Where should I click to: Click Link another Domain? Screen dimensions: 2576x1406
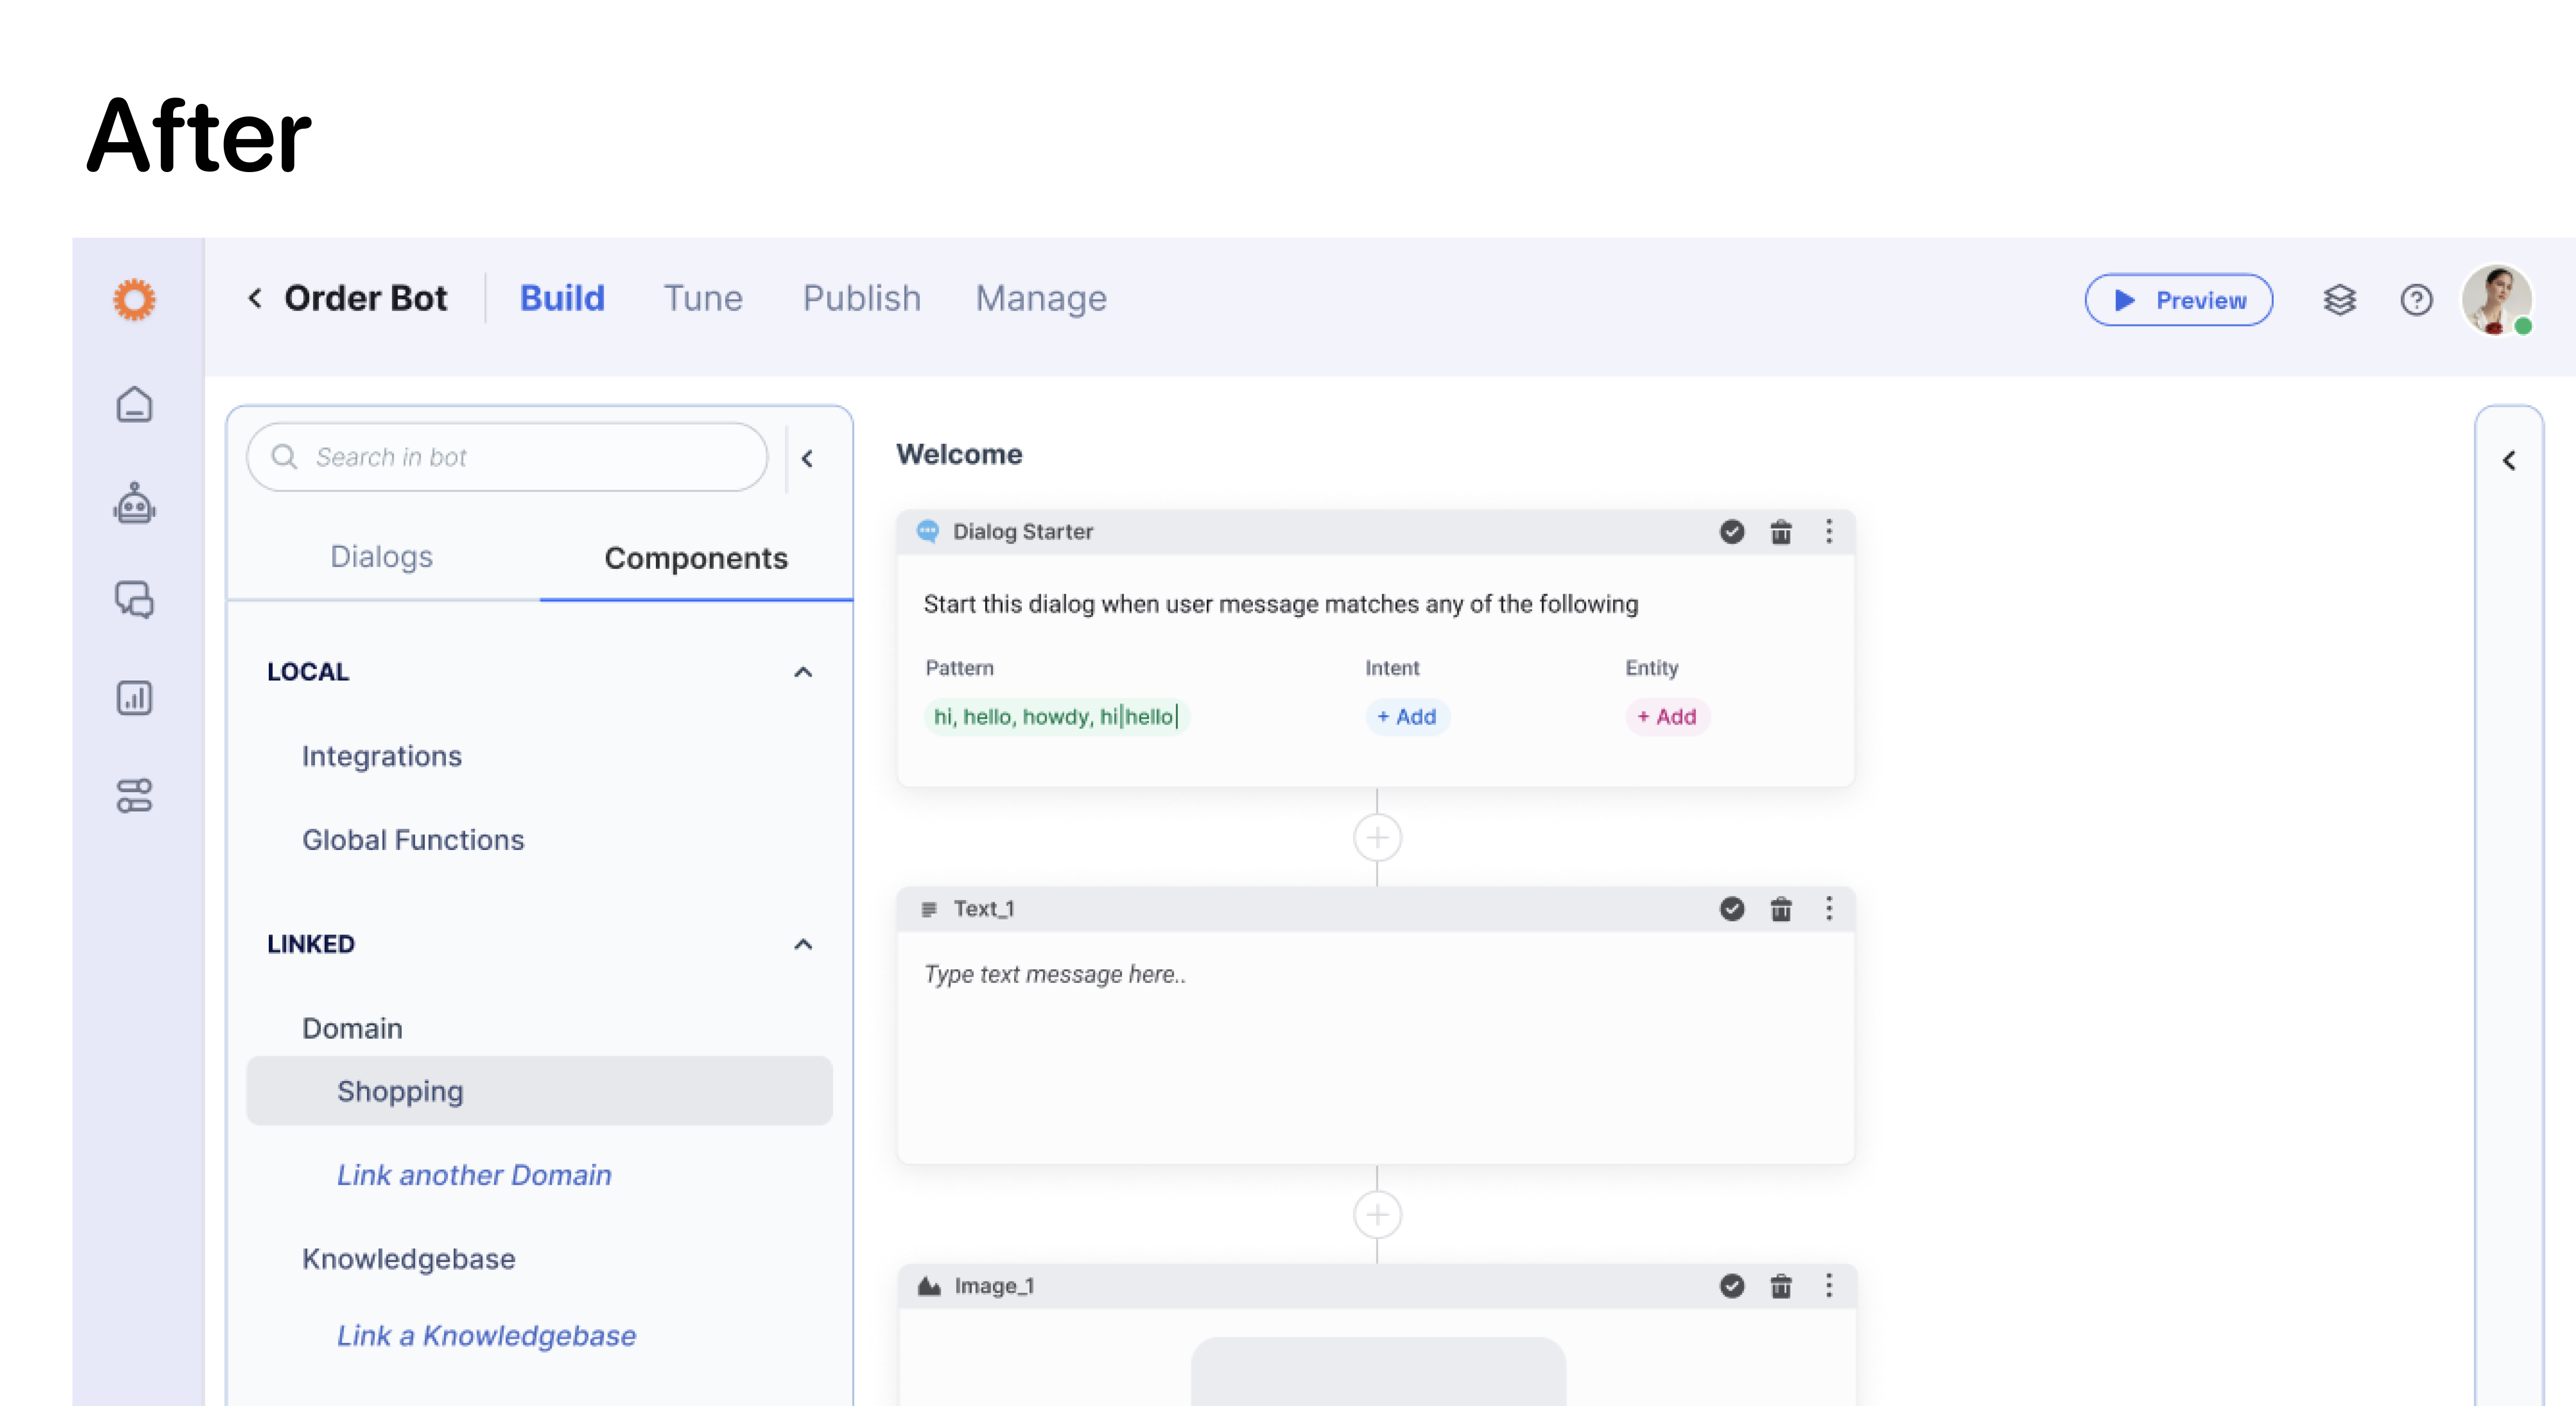click(x=474, y=1175)
